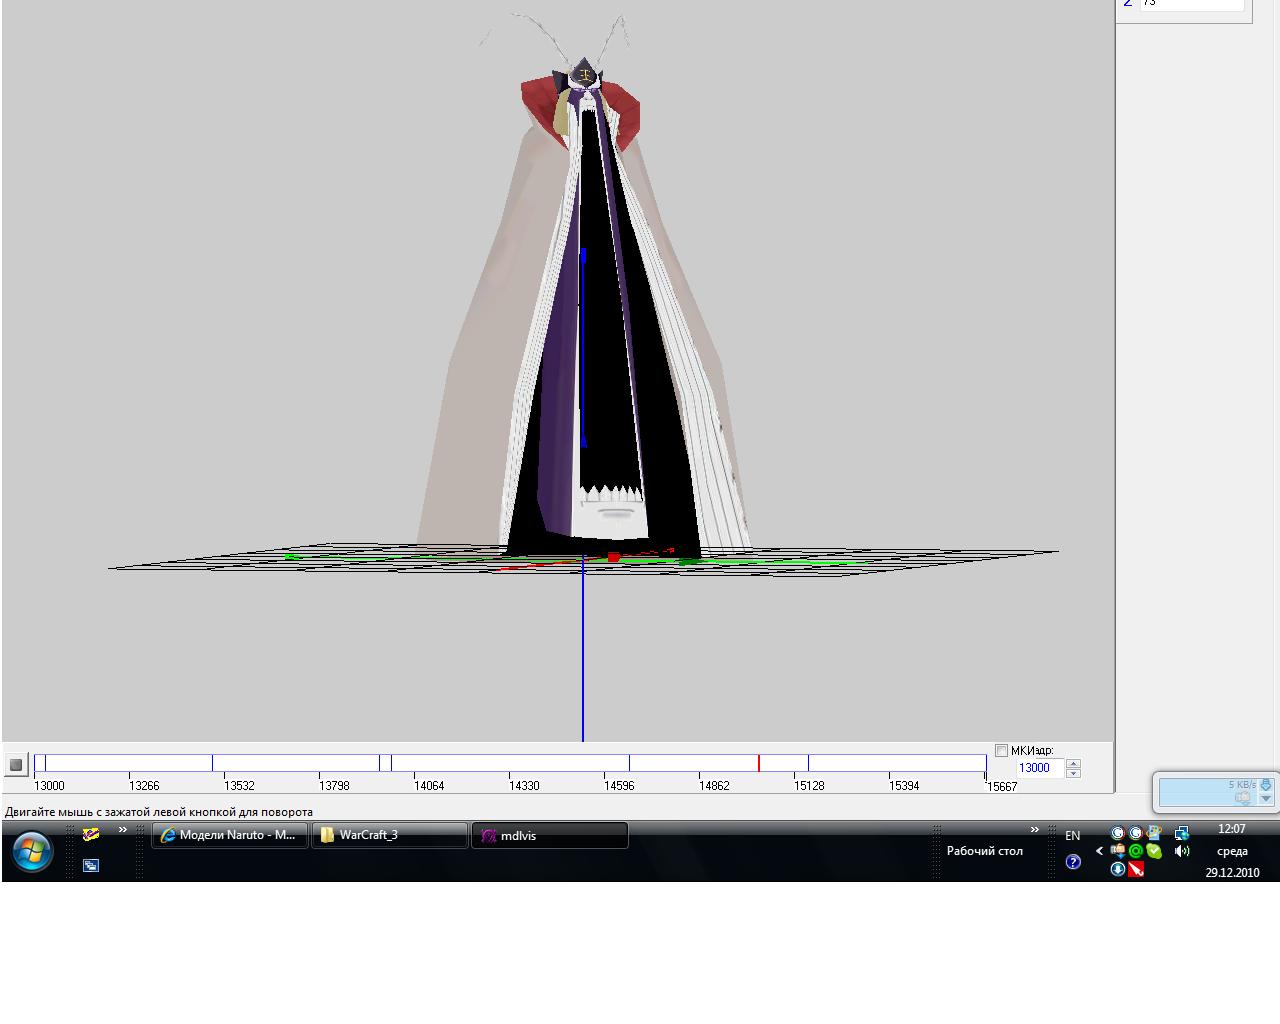Click the blue timeline marker near 15128

(x=808, y=764)
